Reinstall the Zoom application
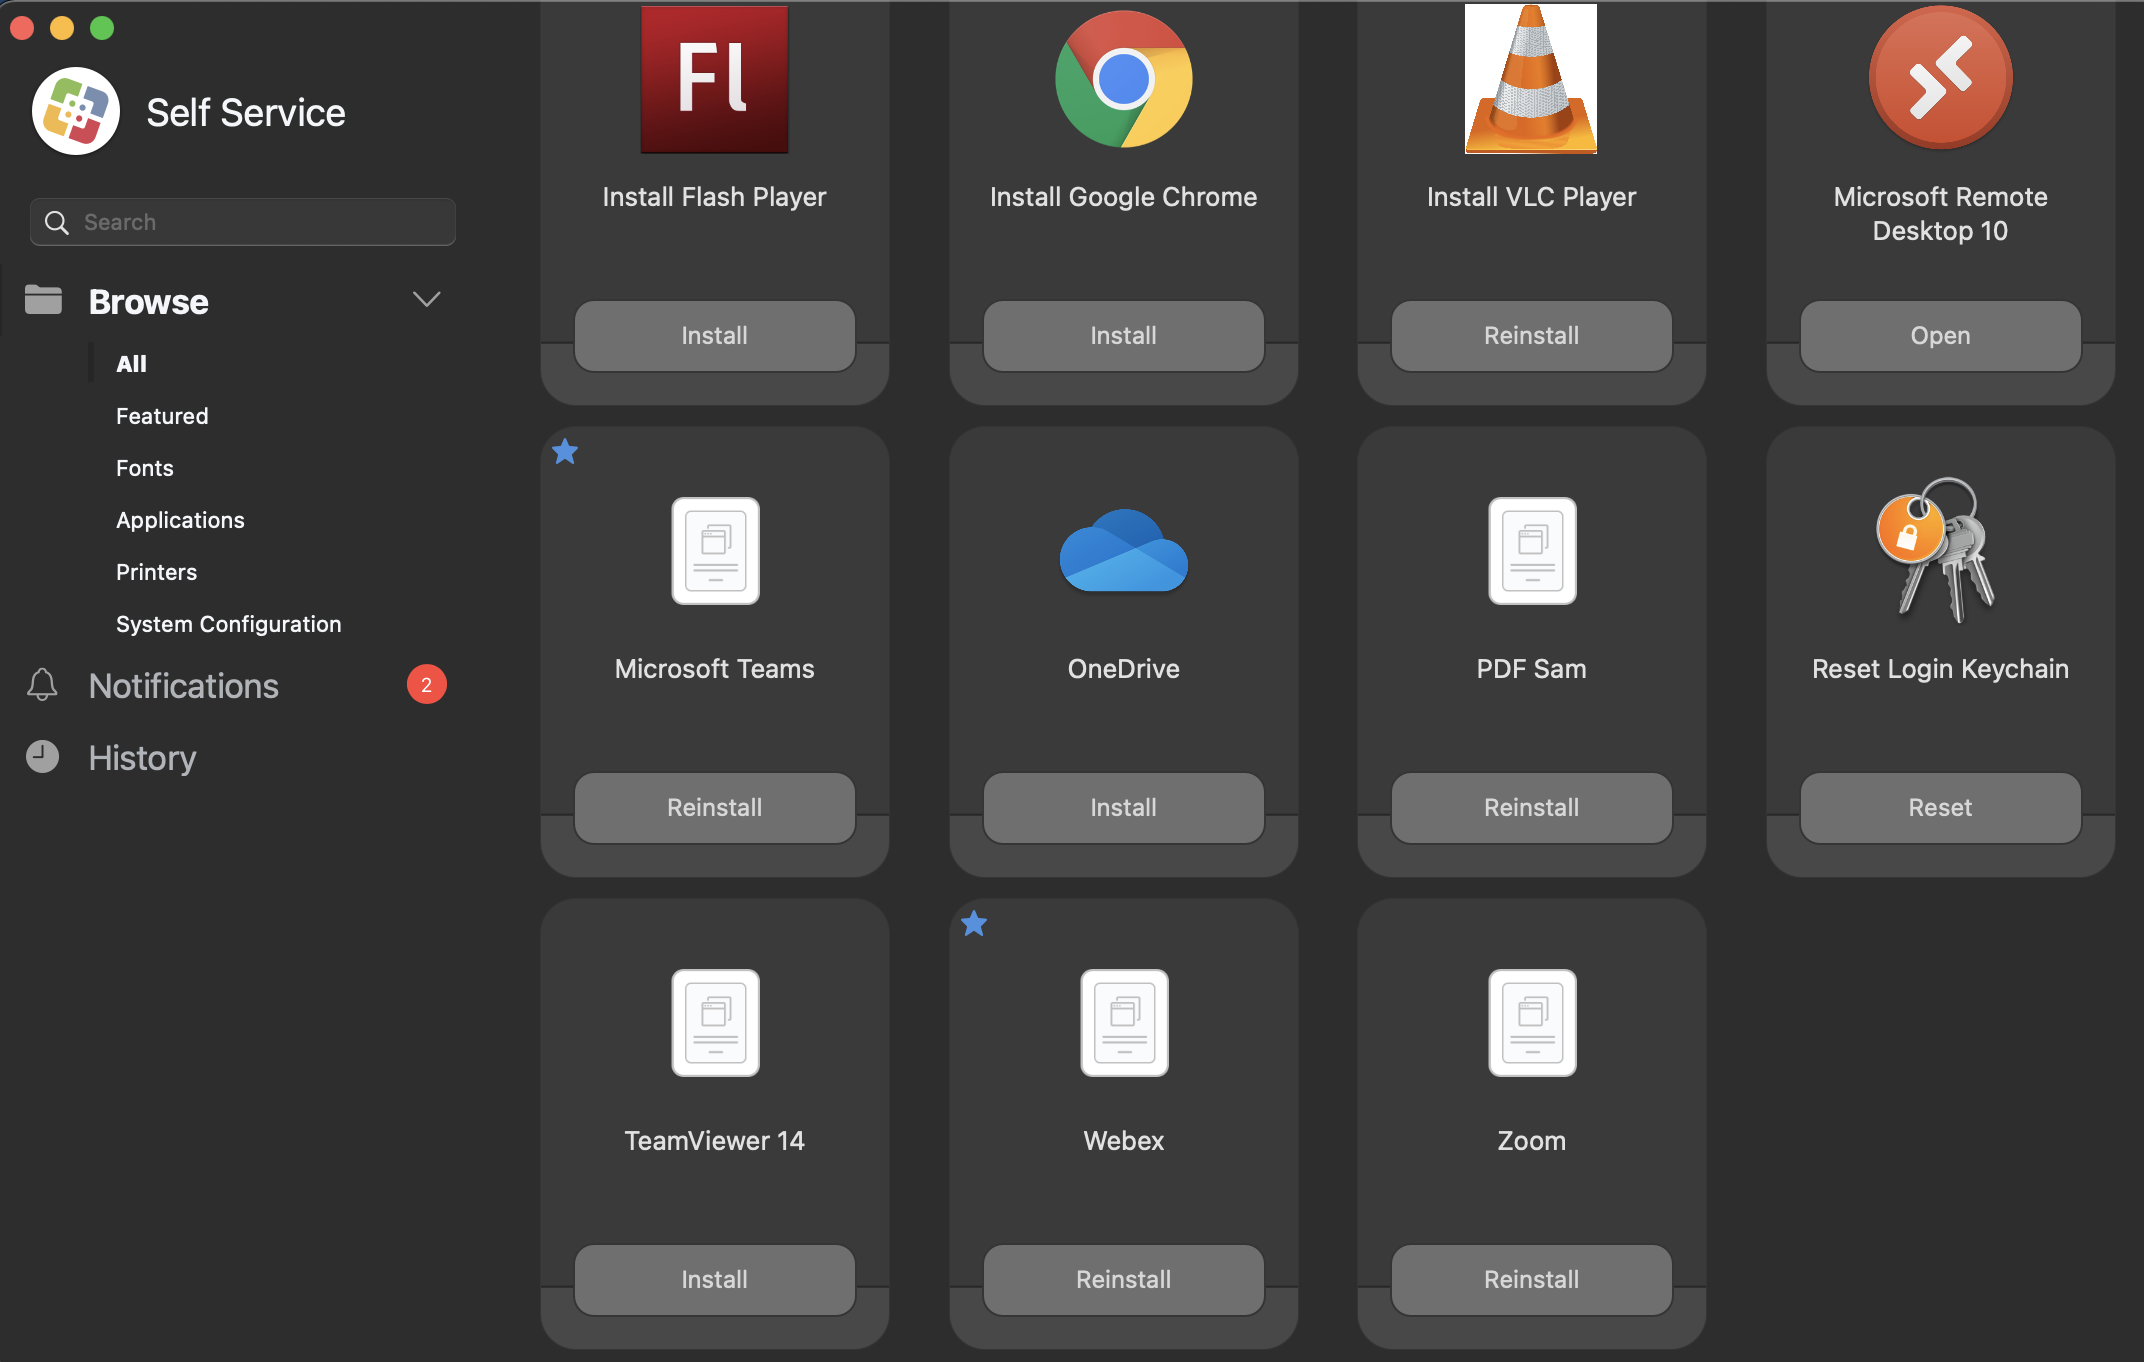 [x=1531, y=1279]
